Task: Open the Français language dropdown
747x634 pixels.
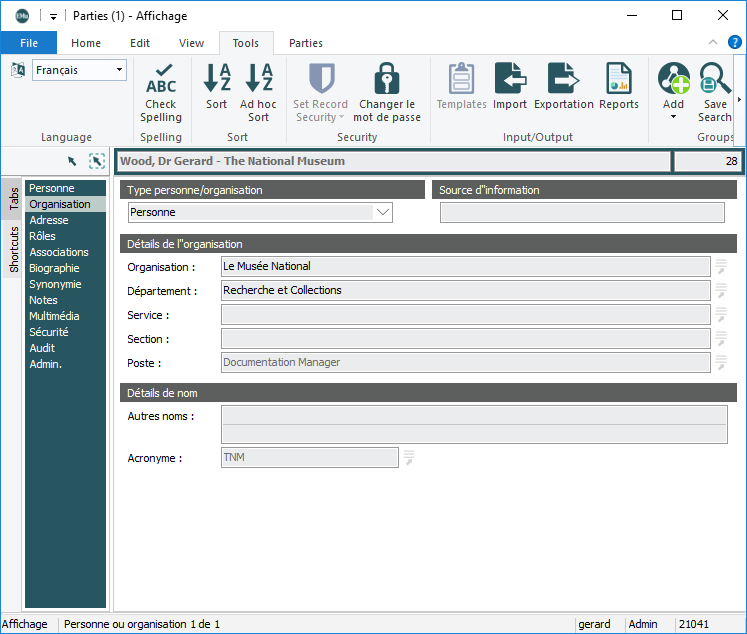Action: tap(120, 70)
